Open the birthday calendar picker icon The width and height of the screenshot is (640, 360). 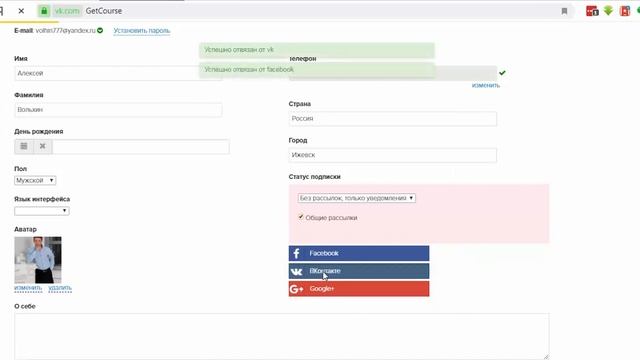tap(24, 146)
